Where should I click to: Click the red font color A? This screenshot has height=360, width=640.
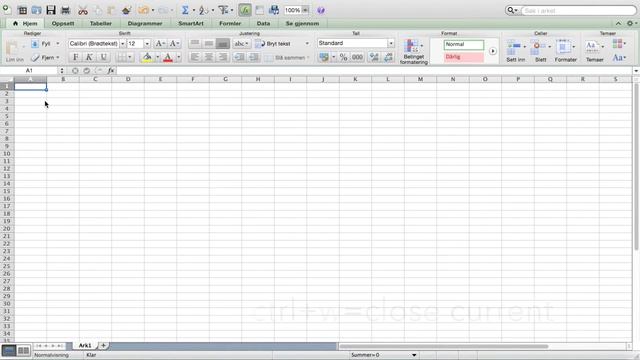(x=168, y=57)
